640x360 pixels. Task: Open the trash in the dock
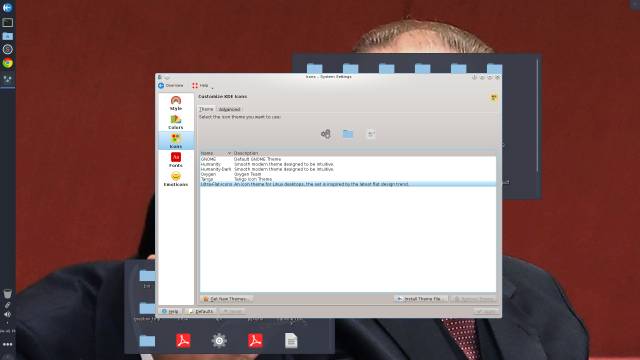[7, 293]
